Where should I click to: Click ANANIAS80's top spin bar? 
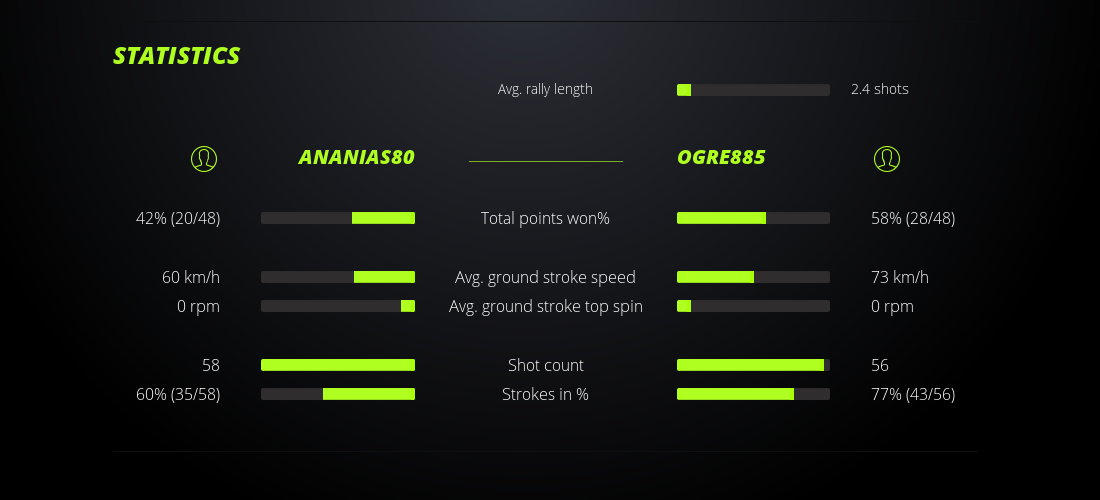click(338, 306)
